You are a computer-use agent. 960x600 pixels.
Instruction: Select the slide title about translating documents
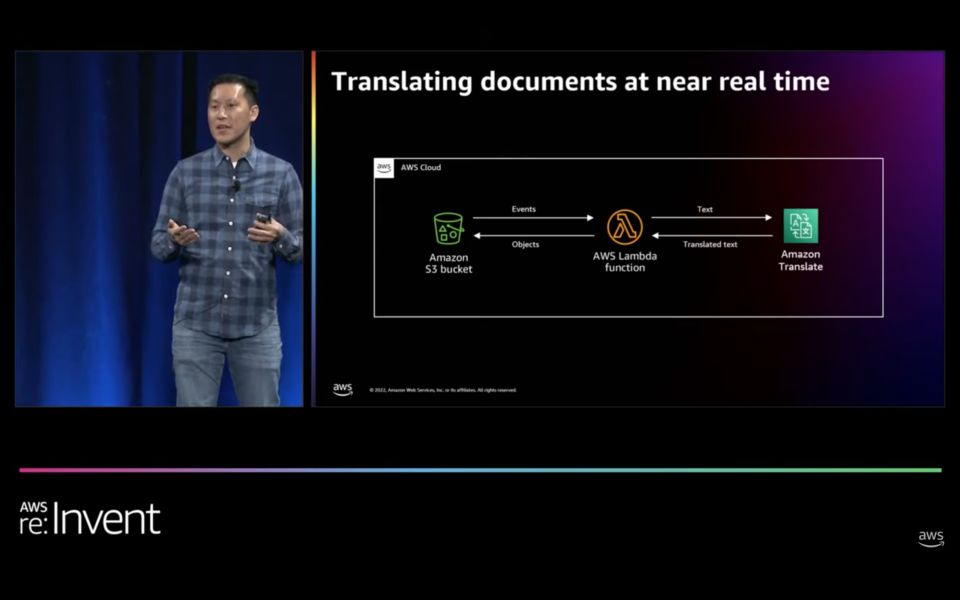click(580, 82)
